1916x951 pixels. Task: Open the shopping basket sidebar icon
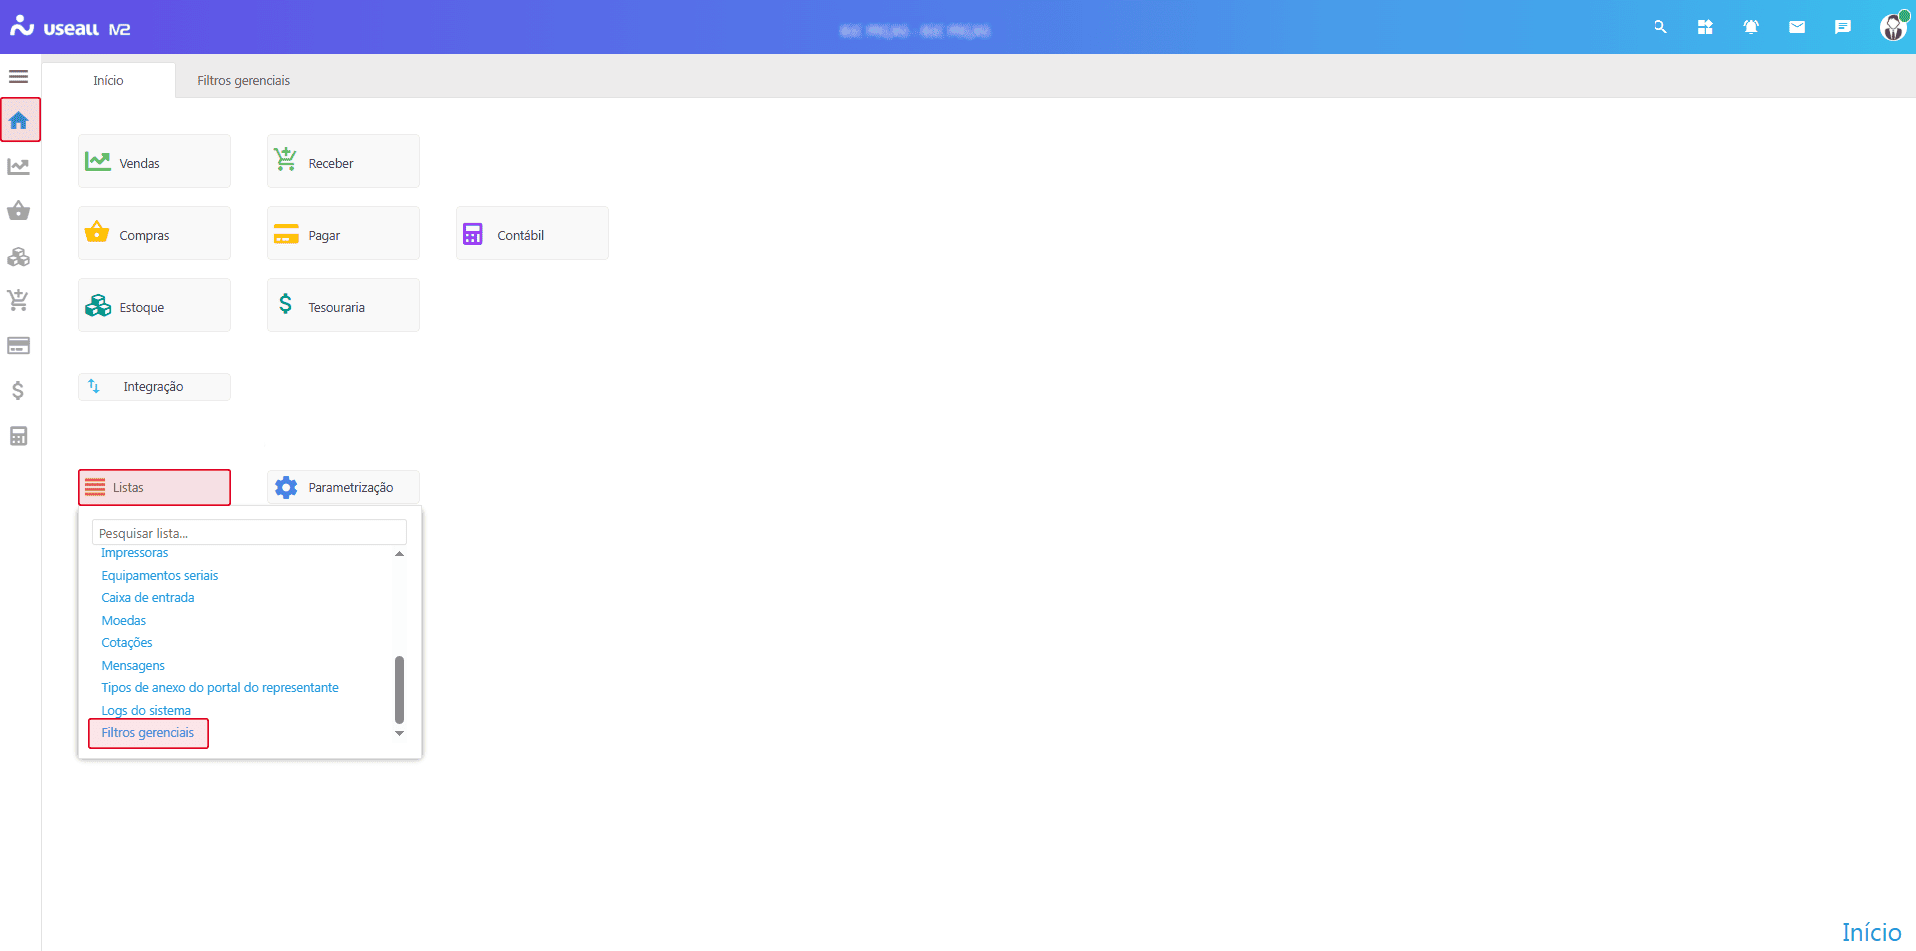(x=18, y=211)
